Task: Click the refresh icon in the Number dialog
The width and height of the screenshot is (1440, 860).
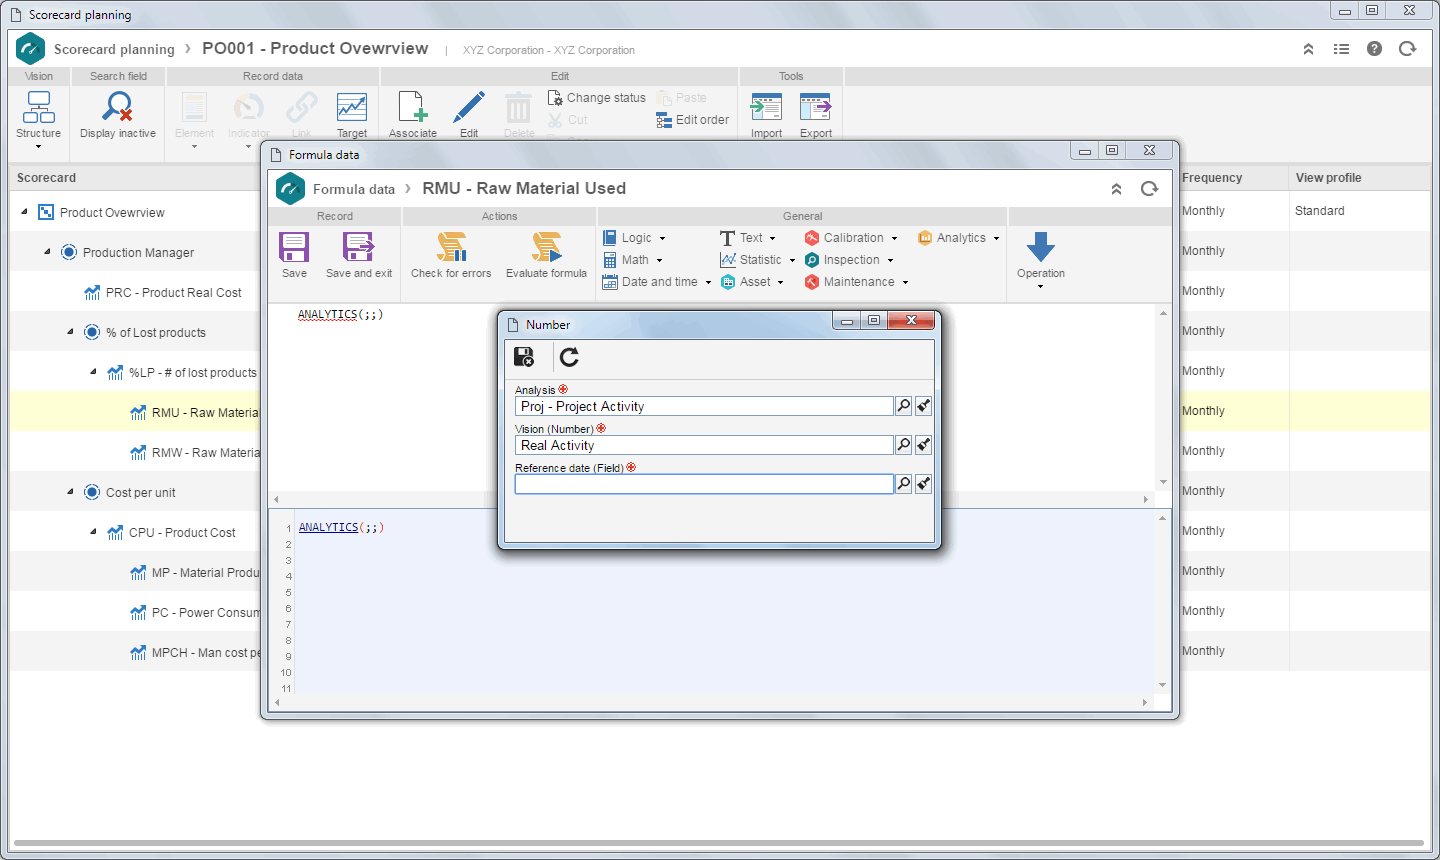Action: (569, 357)
